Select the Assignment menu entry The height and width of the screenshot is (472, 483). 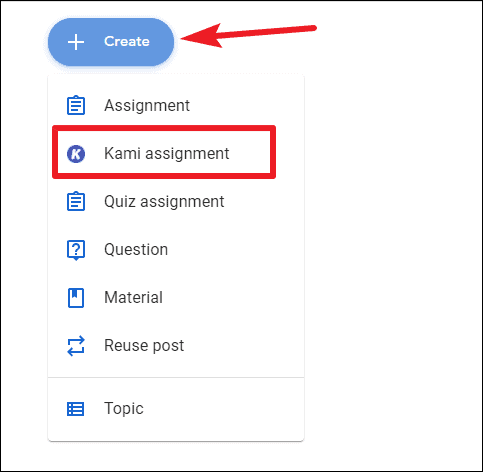(x=176, y=105)
